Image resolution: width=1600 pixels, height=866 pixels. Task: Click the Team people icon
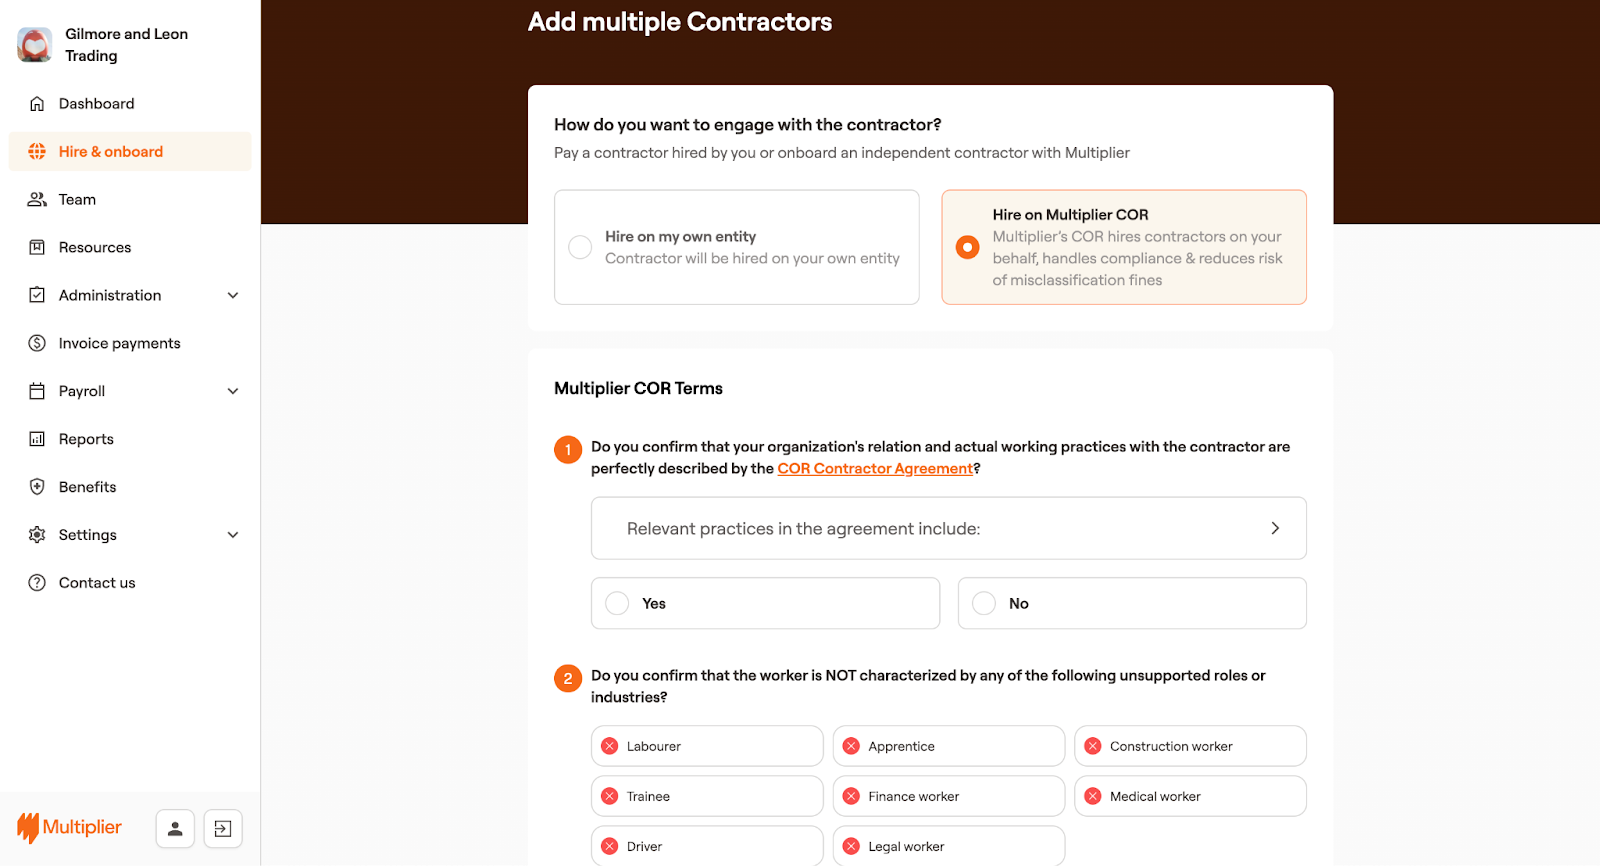click(x=37, y=200)
